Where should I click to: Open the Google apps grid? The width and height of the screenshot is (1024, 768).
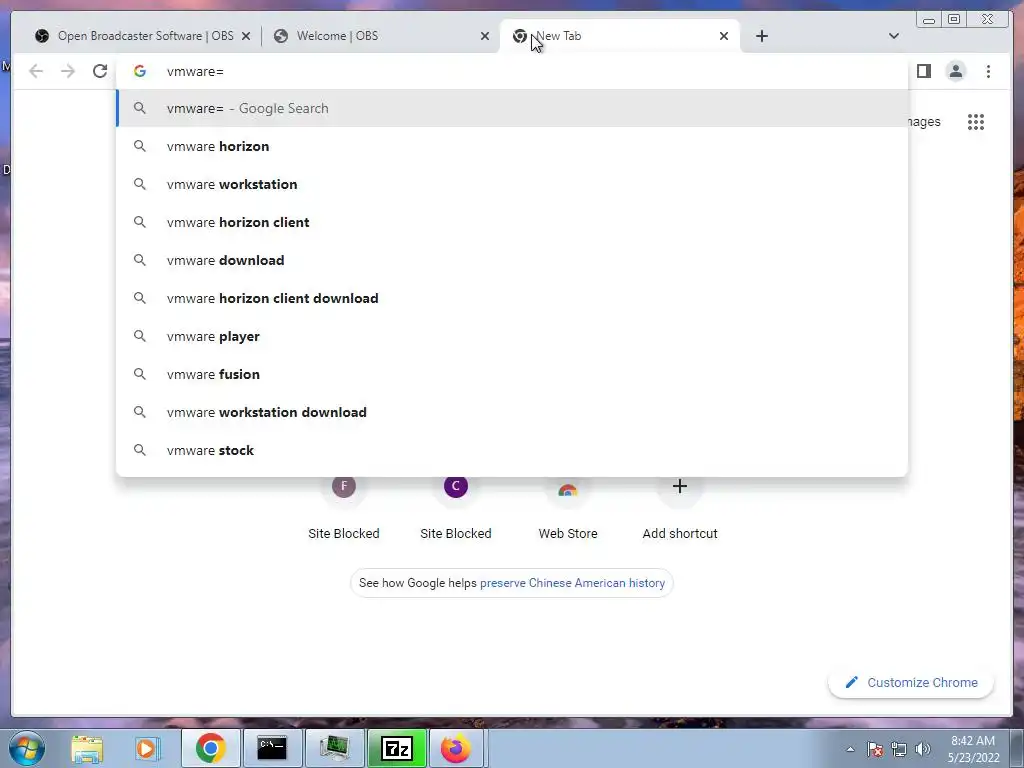click(976, 122)
